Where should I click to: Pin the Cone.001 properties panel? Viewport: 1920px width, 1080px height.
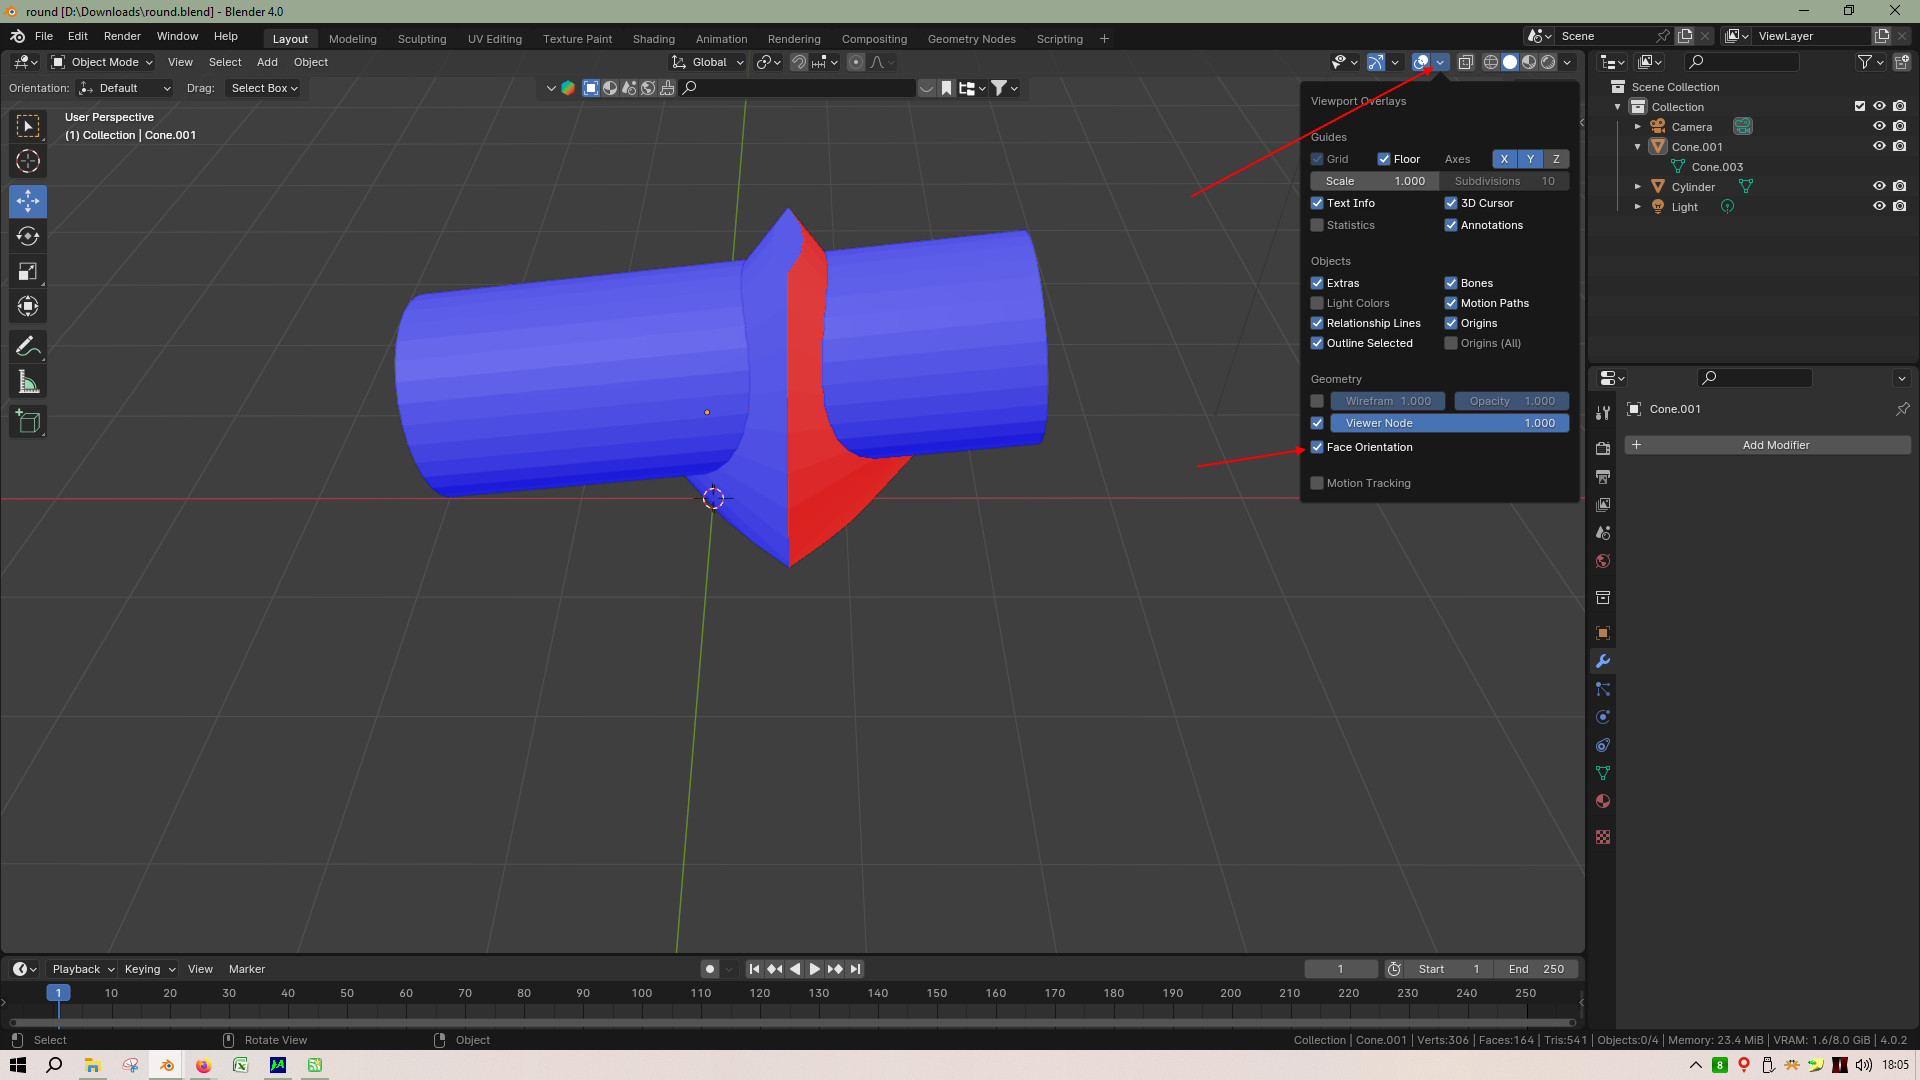point(1902,409)
